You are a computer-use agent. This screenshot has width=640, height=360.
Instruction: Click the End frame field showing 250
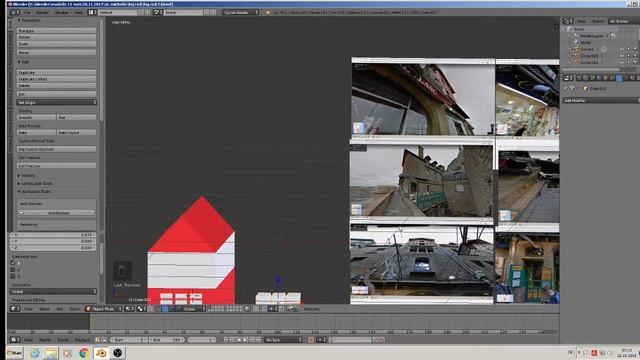click(167, 340)
